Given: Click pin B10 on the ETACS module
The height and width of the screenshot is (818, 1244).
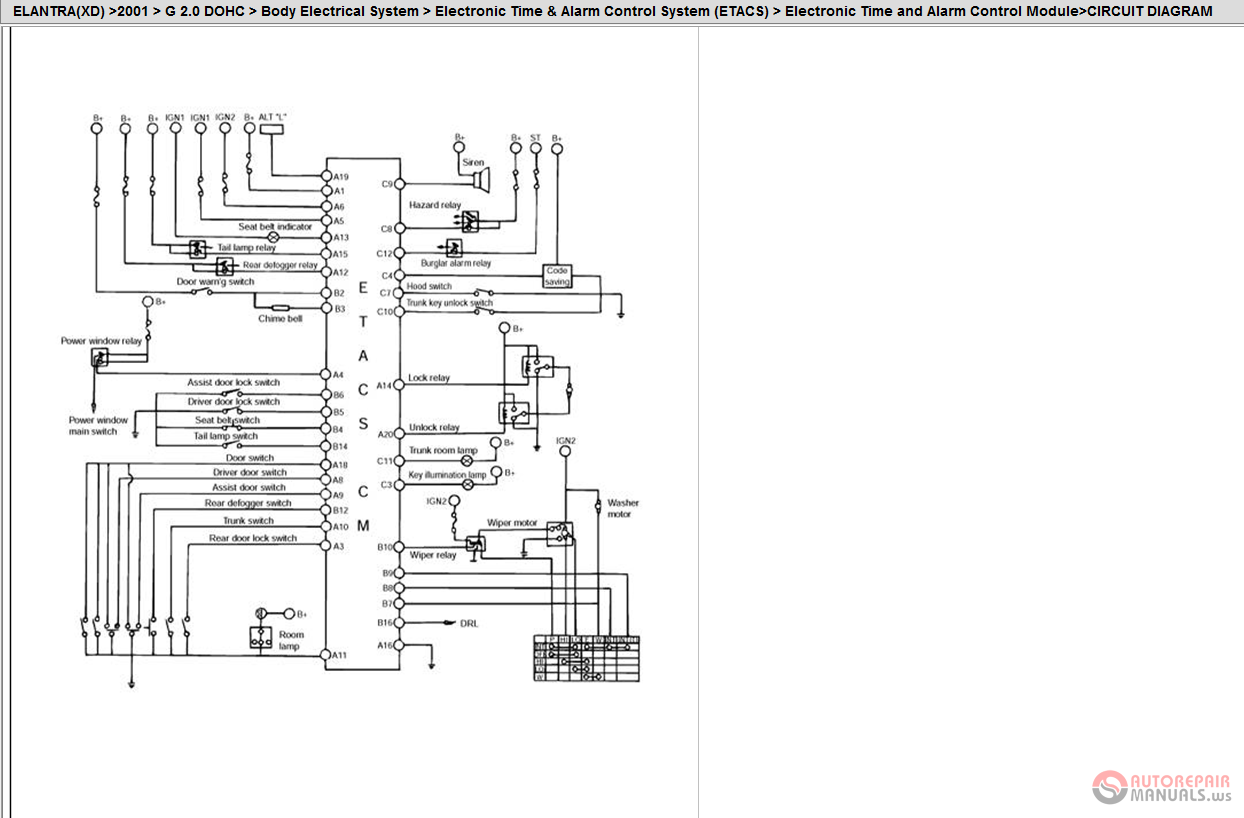Looking at the screenshot, I should [399, 547].
